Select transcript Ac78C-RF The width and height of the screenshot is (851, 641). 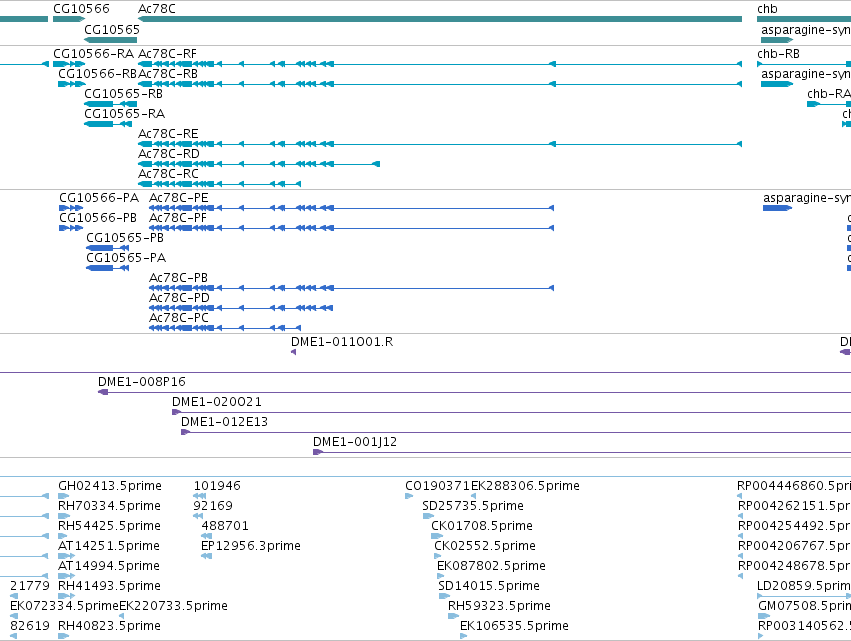pyautogui.click(x=440, y=64)
